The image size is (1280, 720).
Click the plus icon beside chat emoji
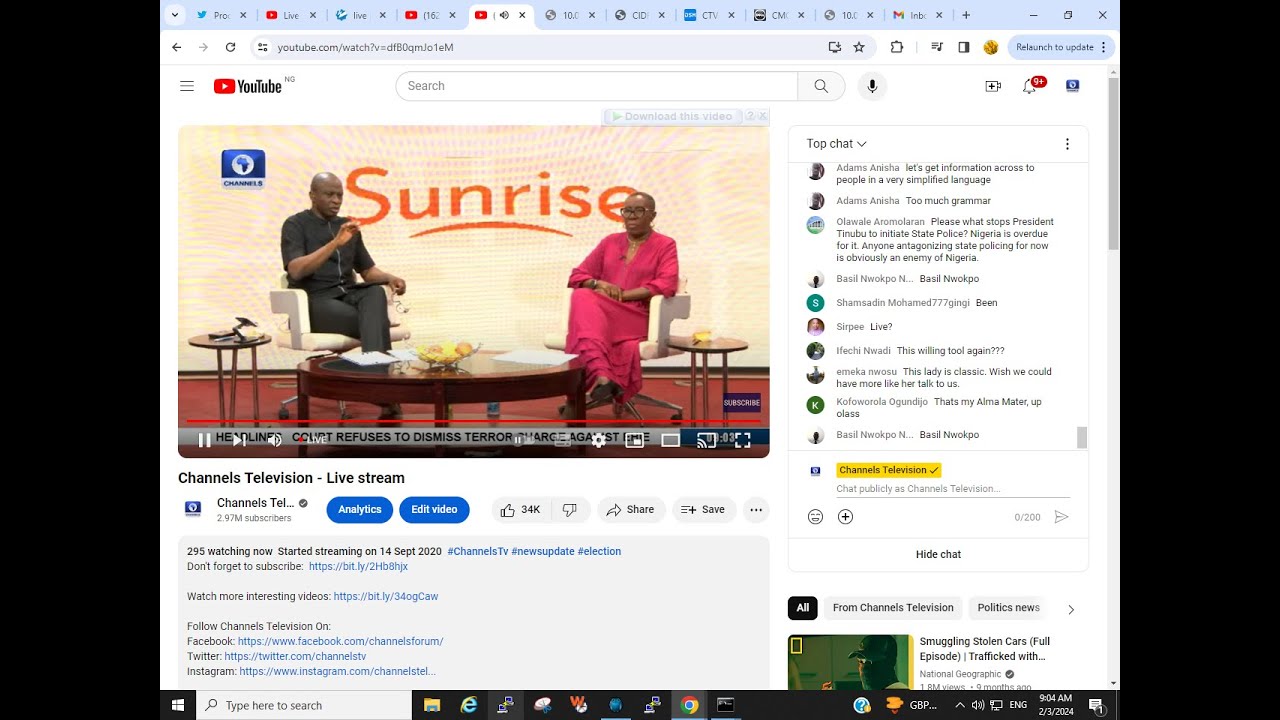pyautogui.click(x=845, y=517)
